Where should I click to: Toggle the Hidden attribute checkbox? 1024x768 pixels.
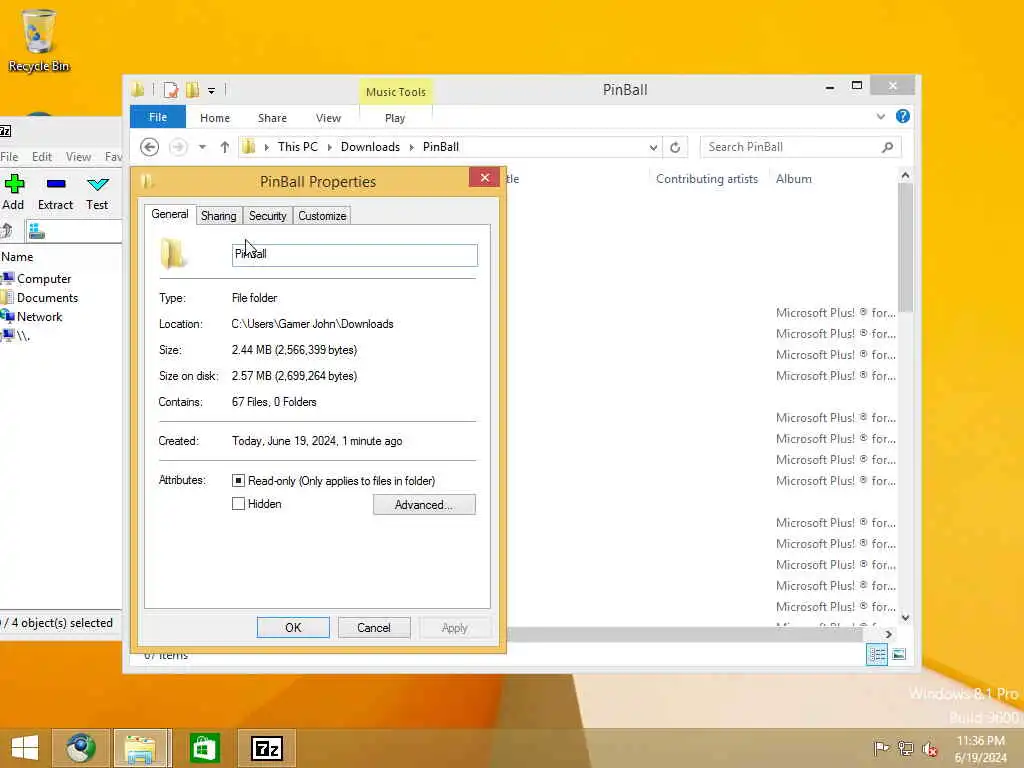238,504
